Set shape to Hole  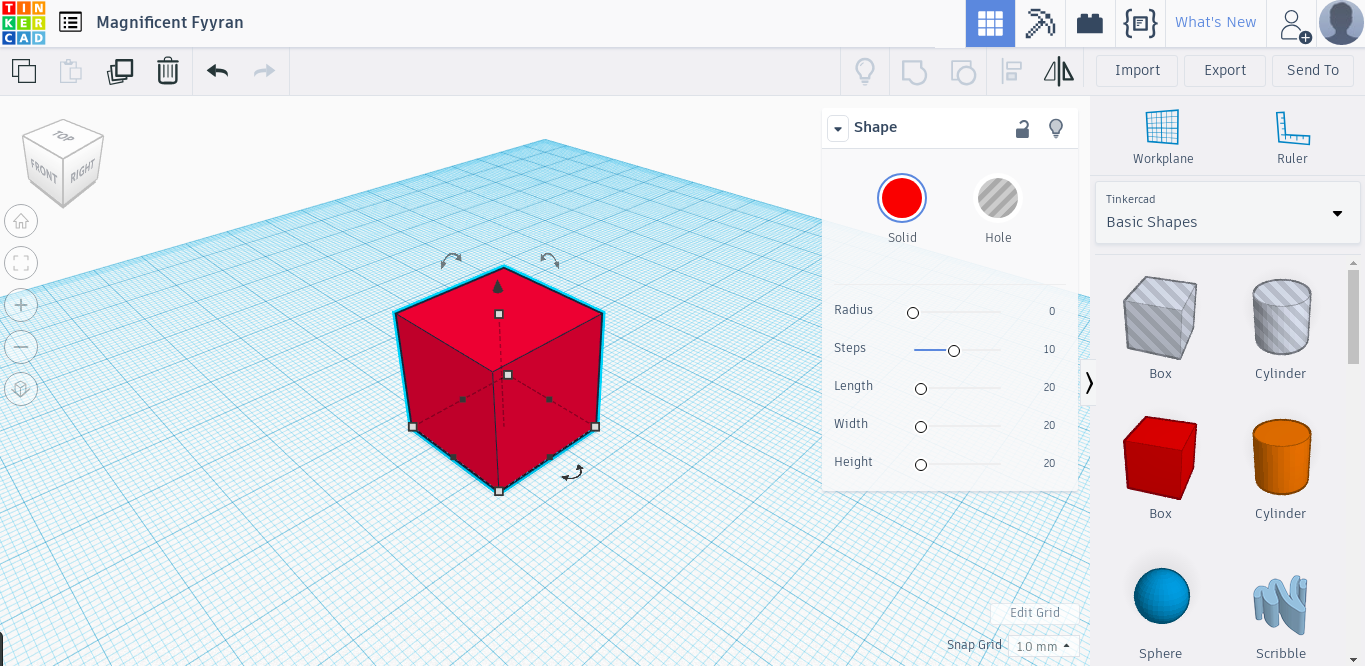click(997, 198)
